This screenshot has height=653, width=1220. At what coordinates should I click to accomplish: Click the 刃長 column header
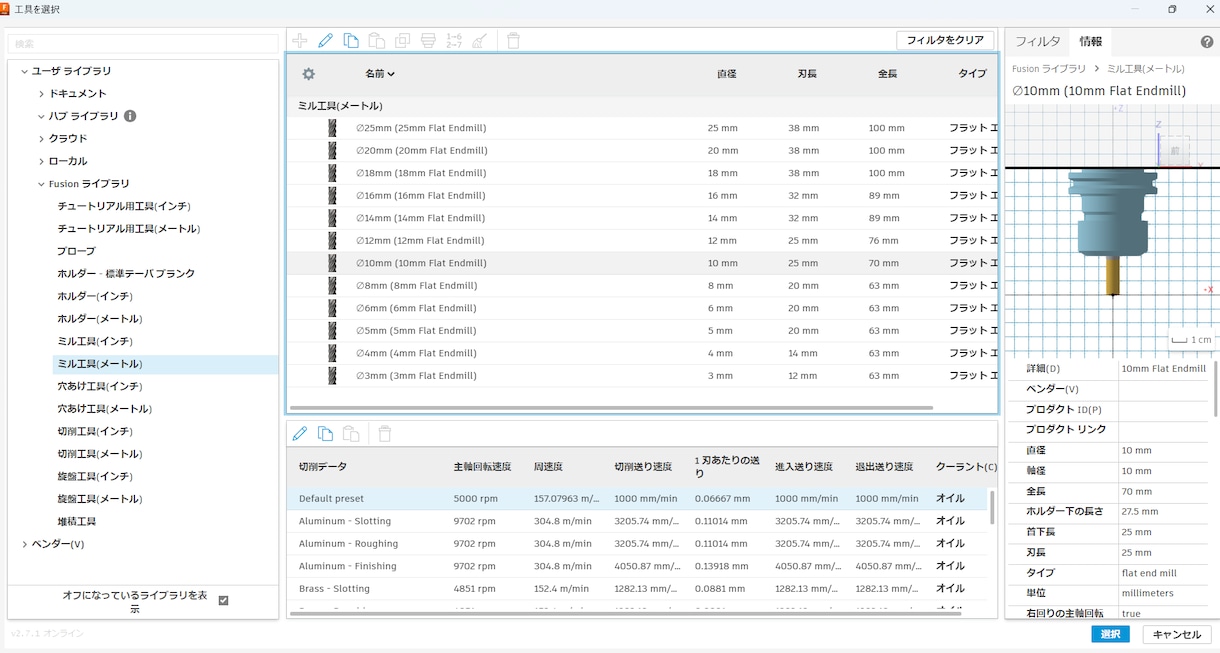pos(808,74)
